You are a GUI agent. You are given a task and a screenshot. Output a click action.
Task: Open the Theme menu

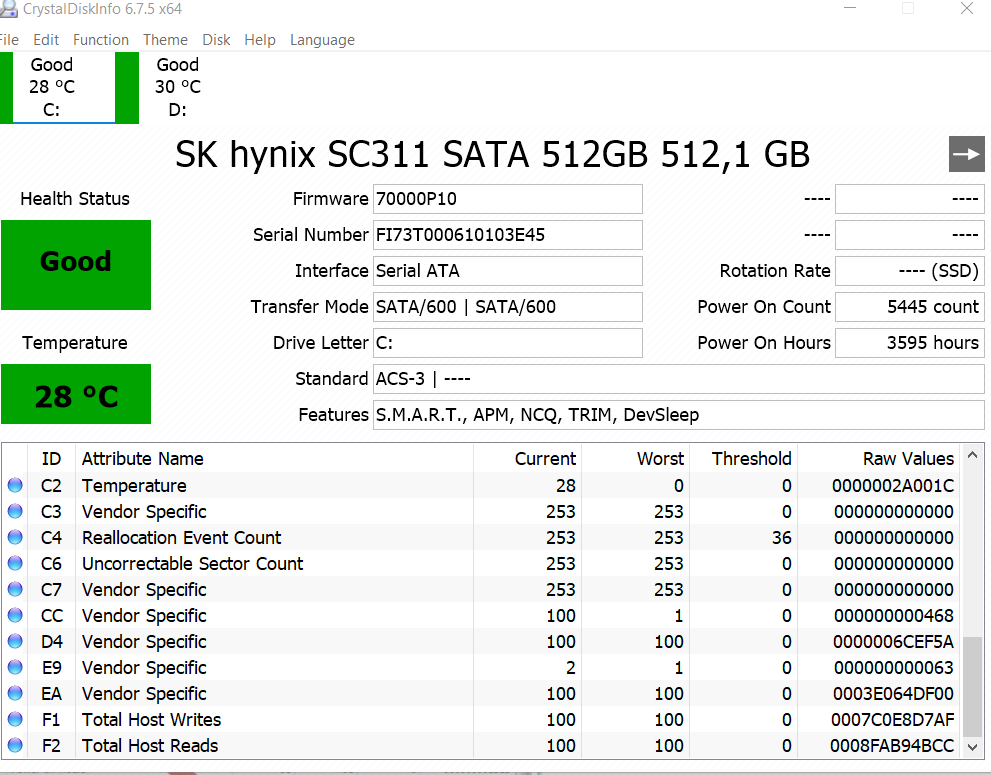(166, 40)
